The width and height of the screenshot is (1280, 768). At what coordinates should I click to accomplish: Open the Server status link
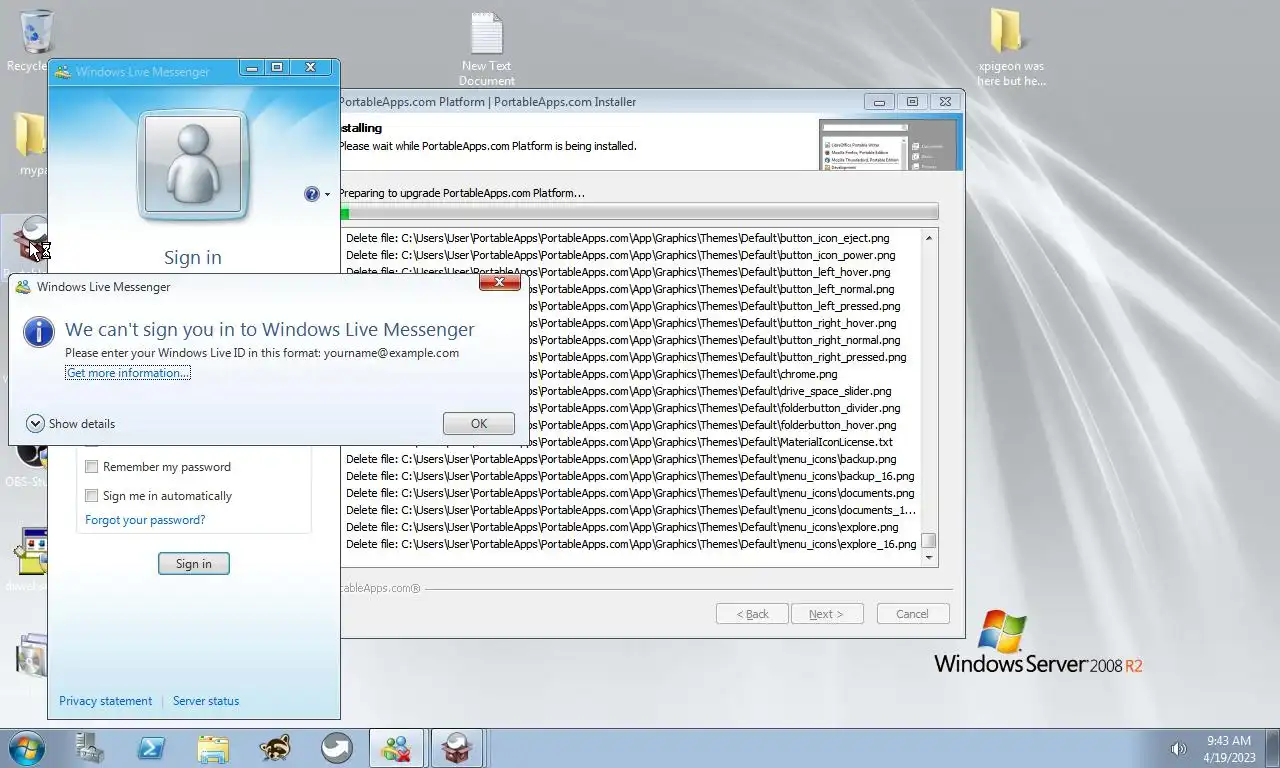[206, 701]
